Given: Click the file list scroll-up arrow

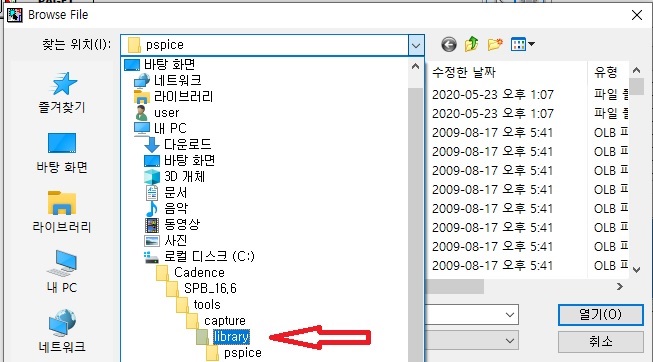Looking at the screenshot, I should click(636, 70).
